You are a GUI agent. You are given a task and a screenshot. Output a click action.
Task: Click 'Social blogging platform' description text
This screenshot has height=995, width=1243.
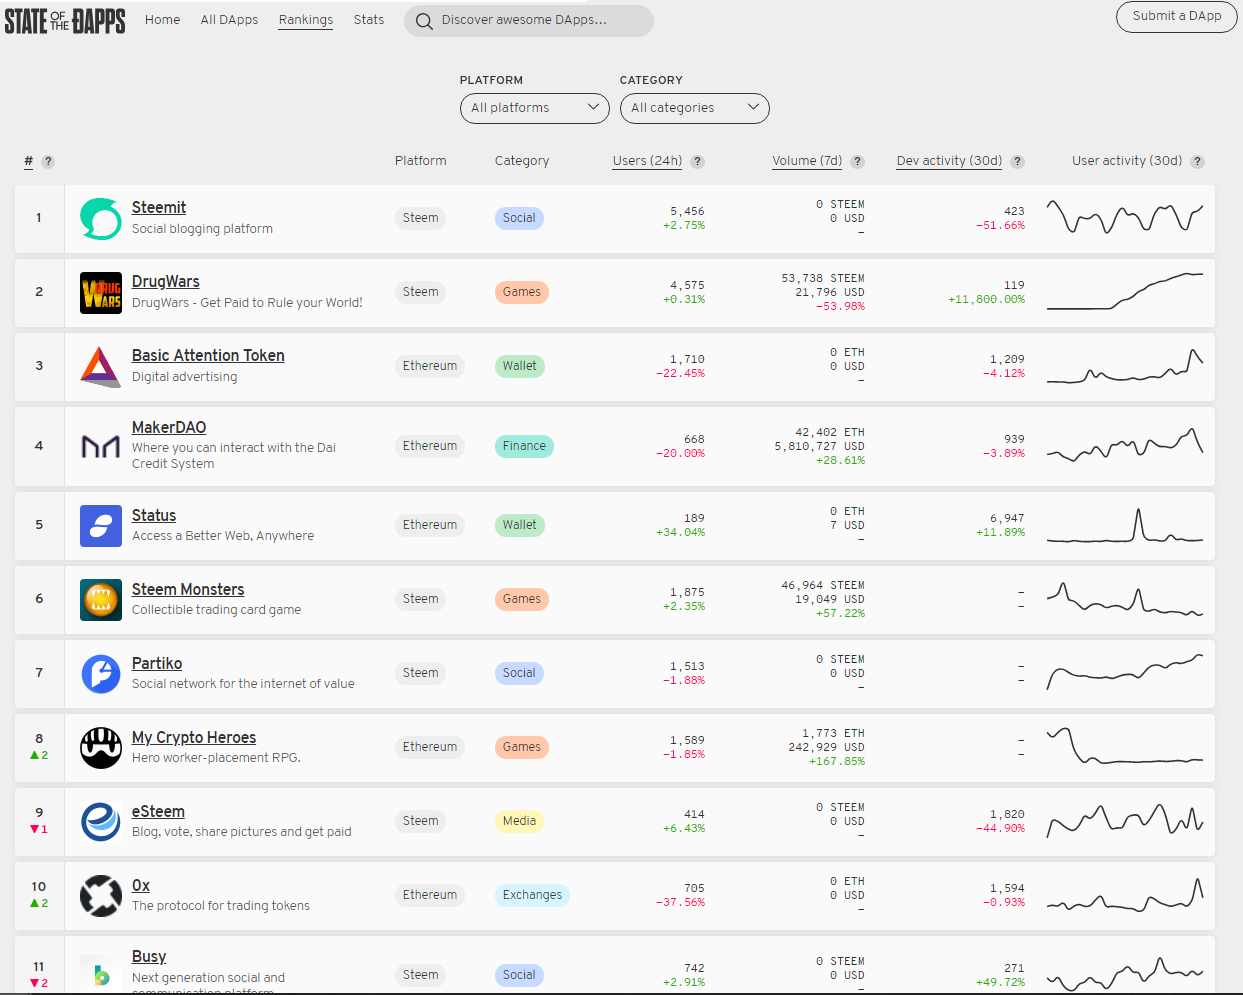click(202, 229)
